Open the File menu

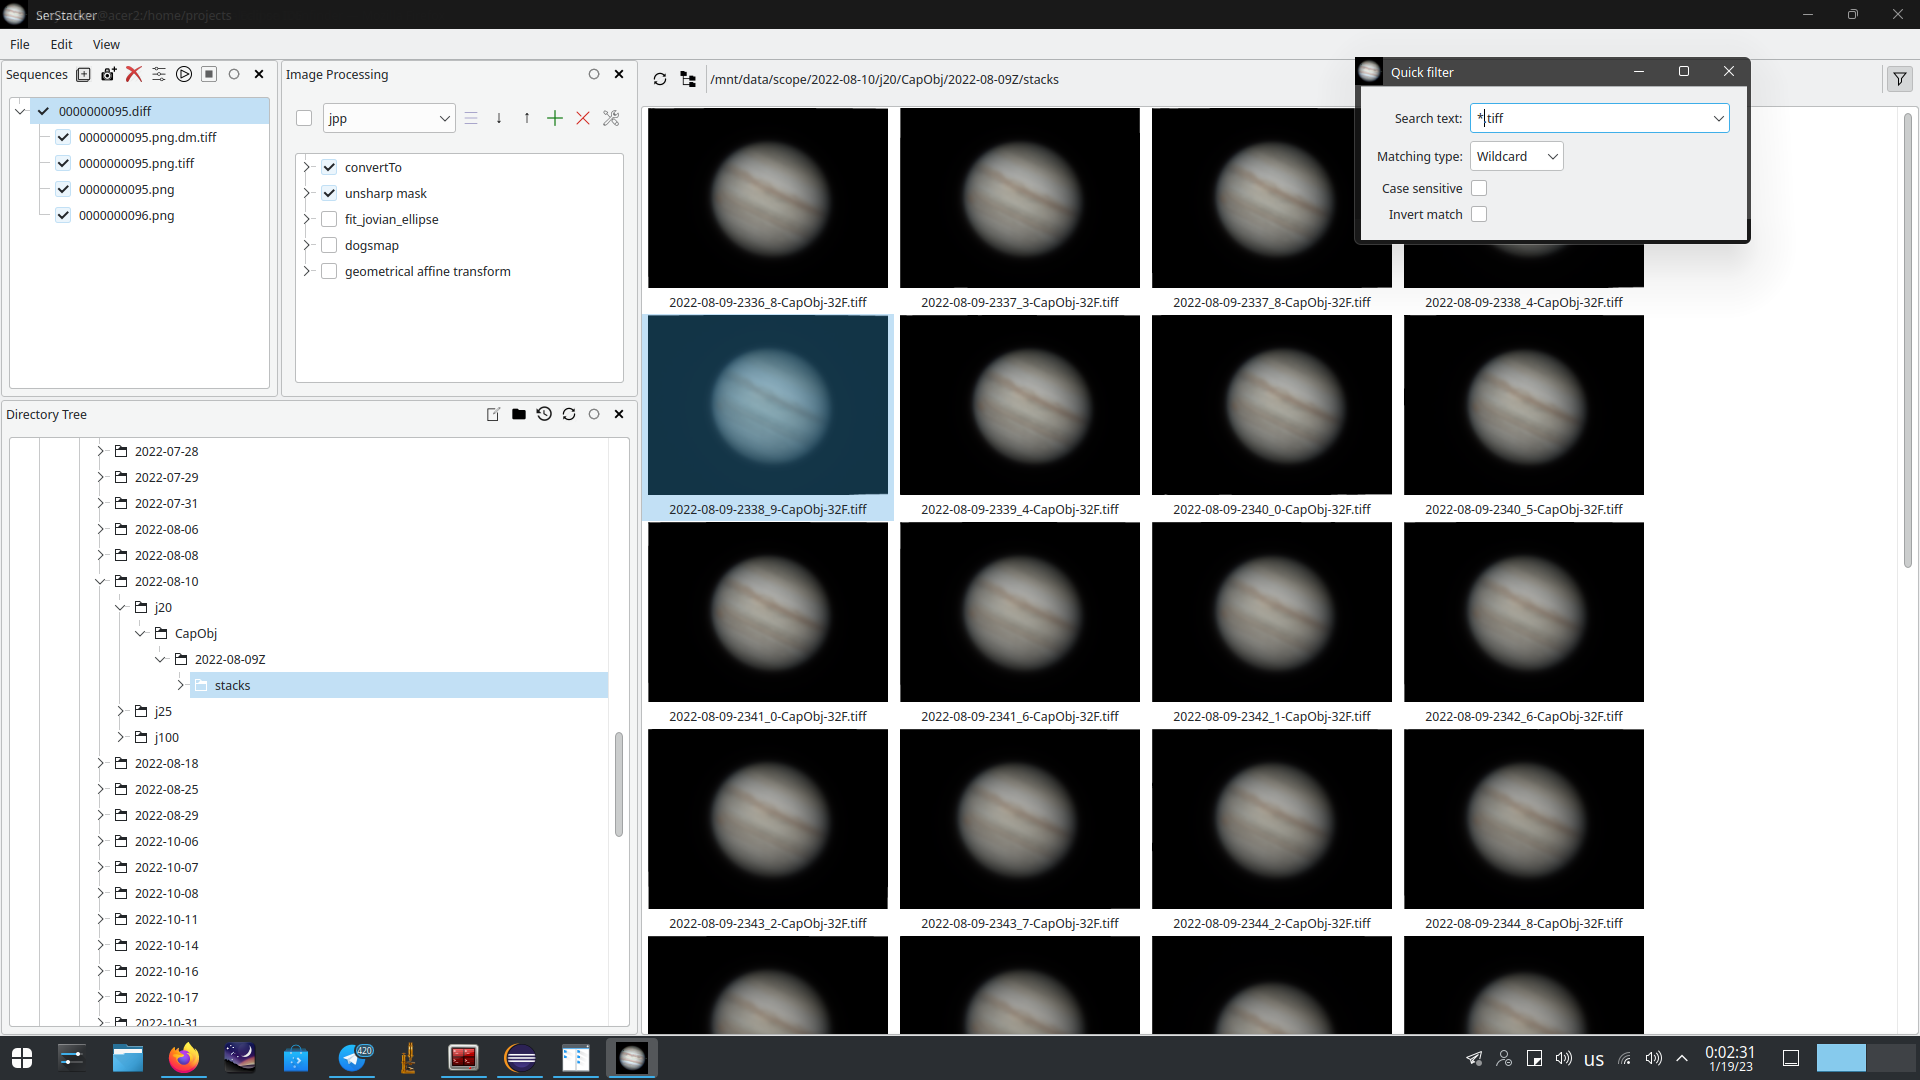tap(20, 44)
